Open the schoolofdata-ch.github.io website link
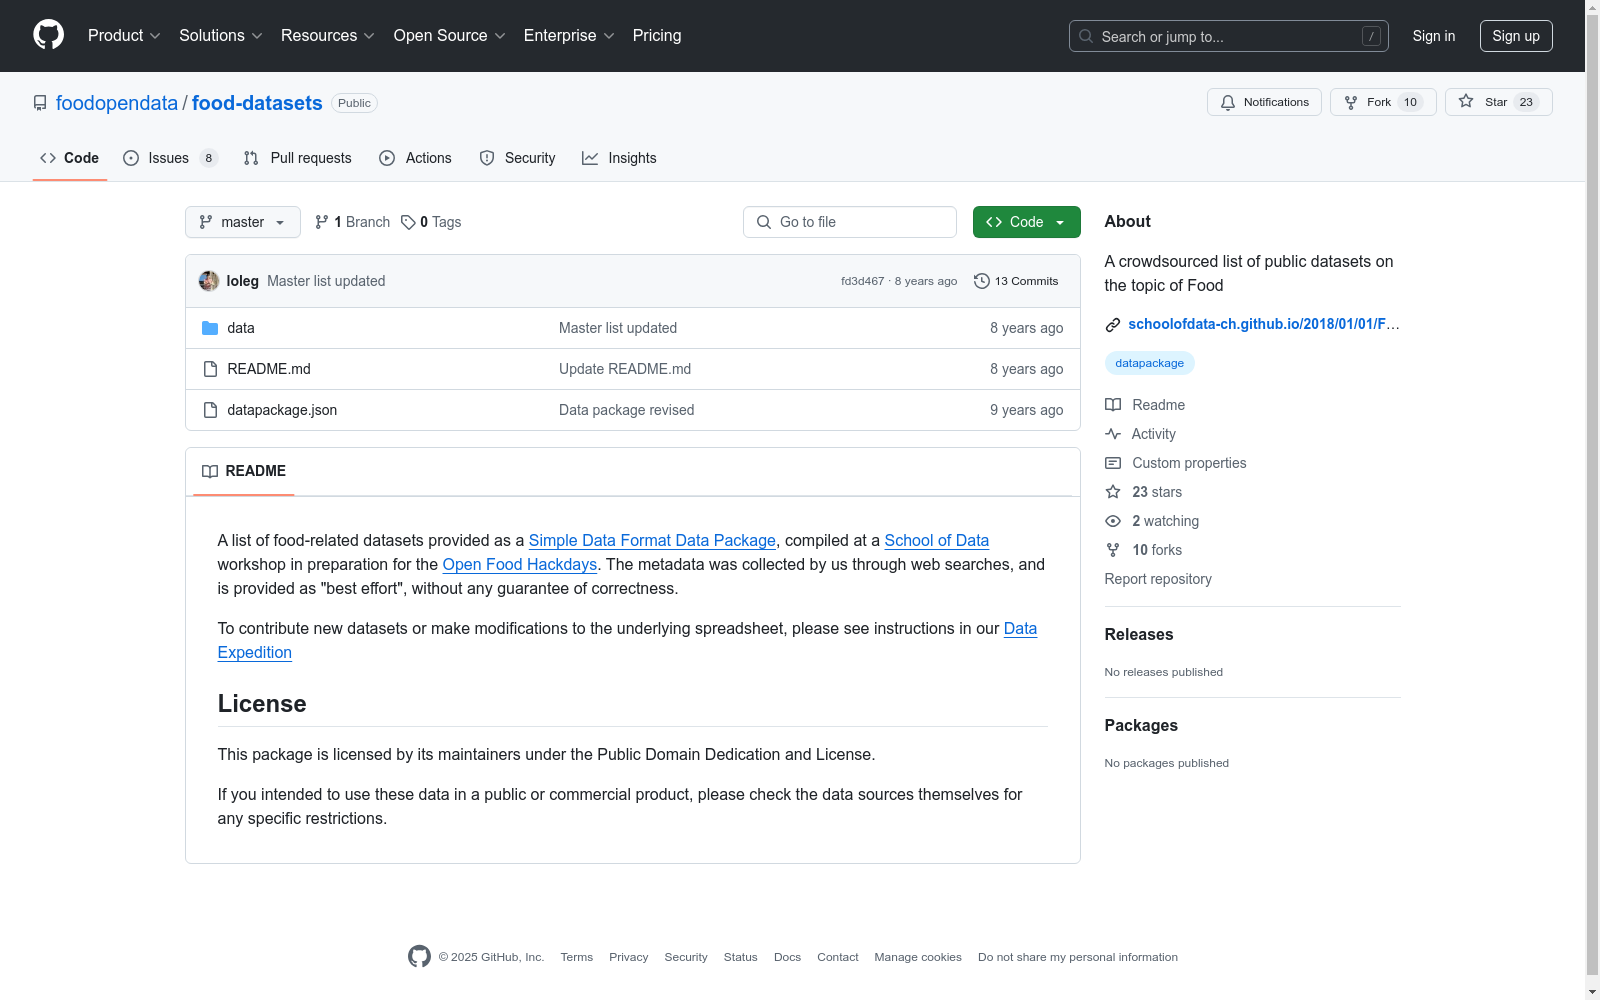 tap(1264, 324)
